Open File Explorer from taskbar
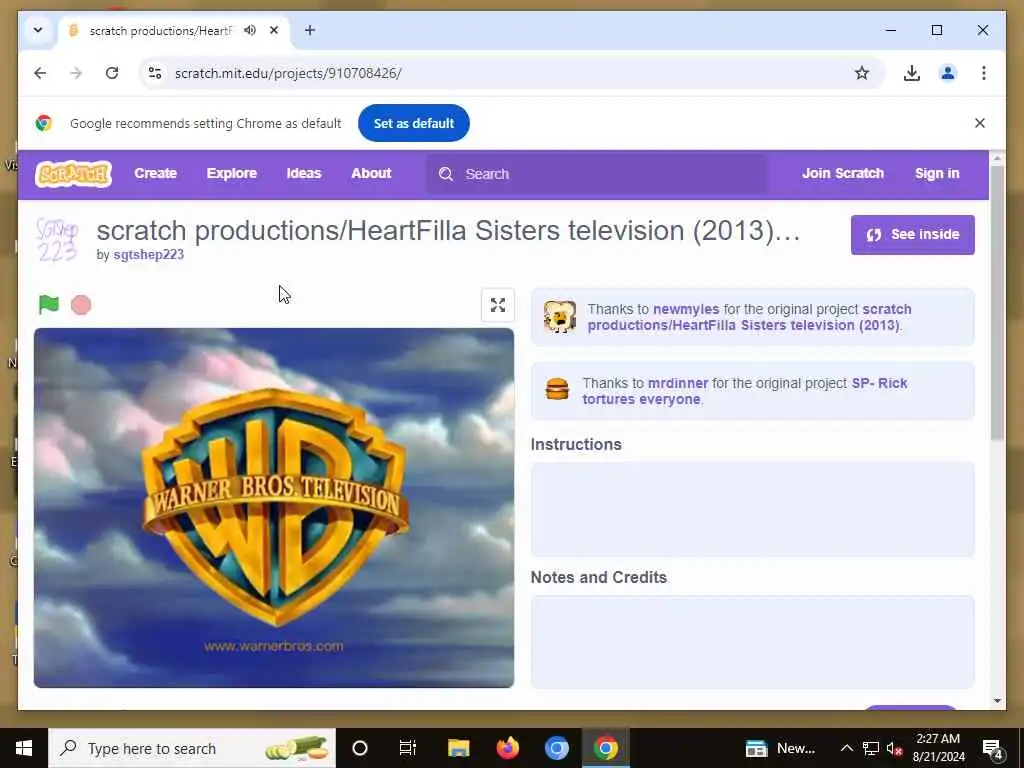The image size is (1024, 768). (458, 748)
